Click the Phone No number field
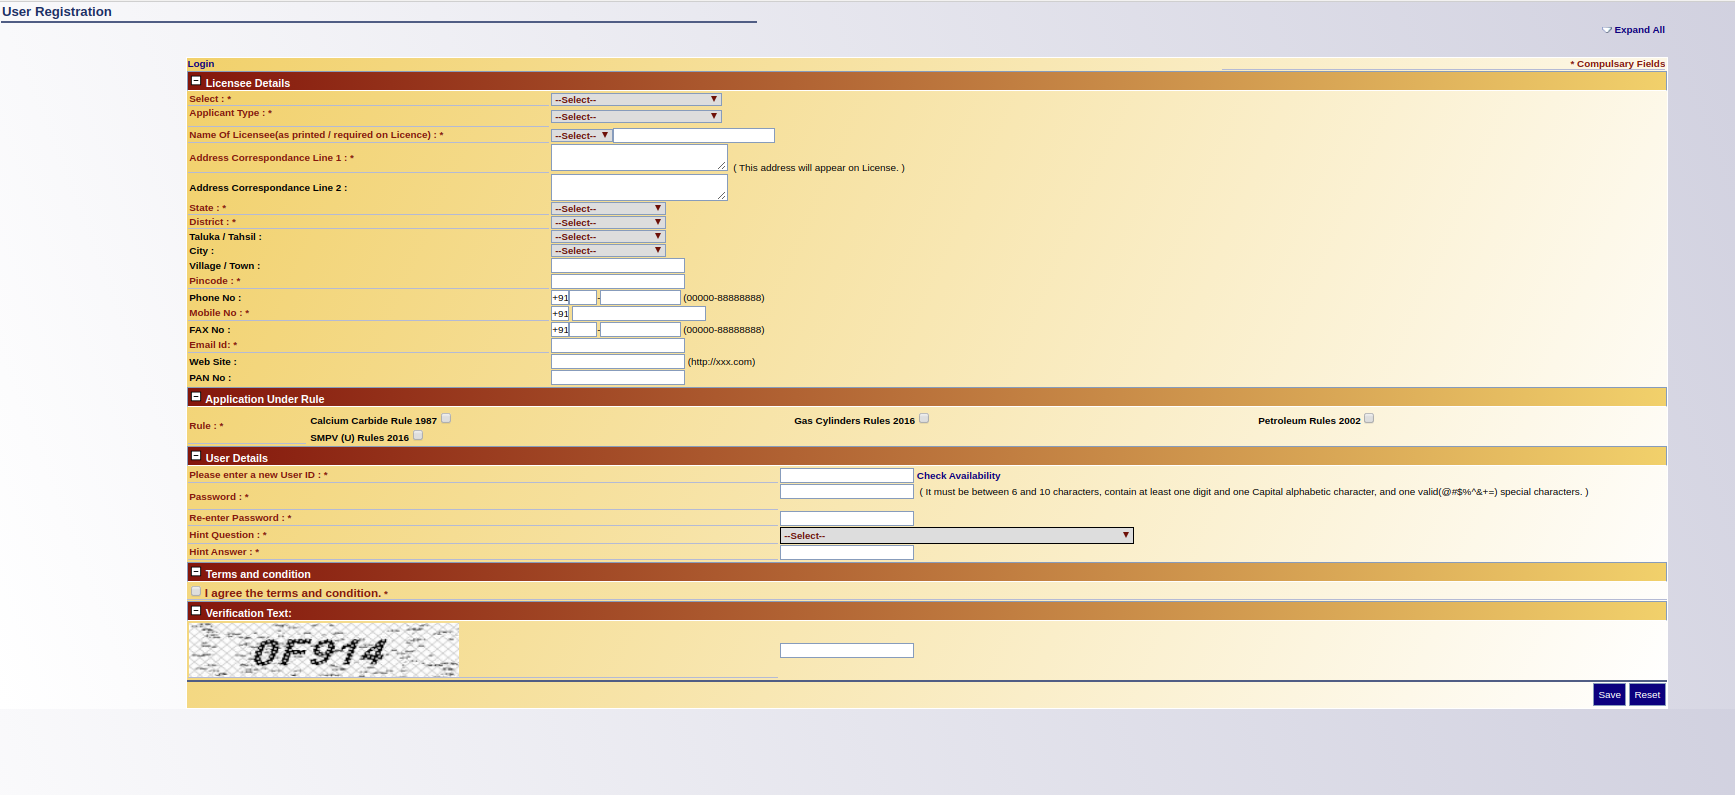Image resolution: width=1735 pixels, height=795 pixels. coord(641,298)
